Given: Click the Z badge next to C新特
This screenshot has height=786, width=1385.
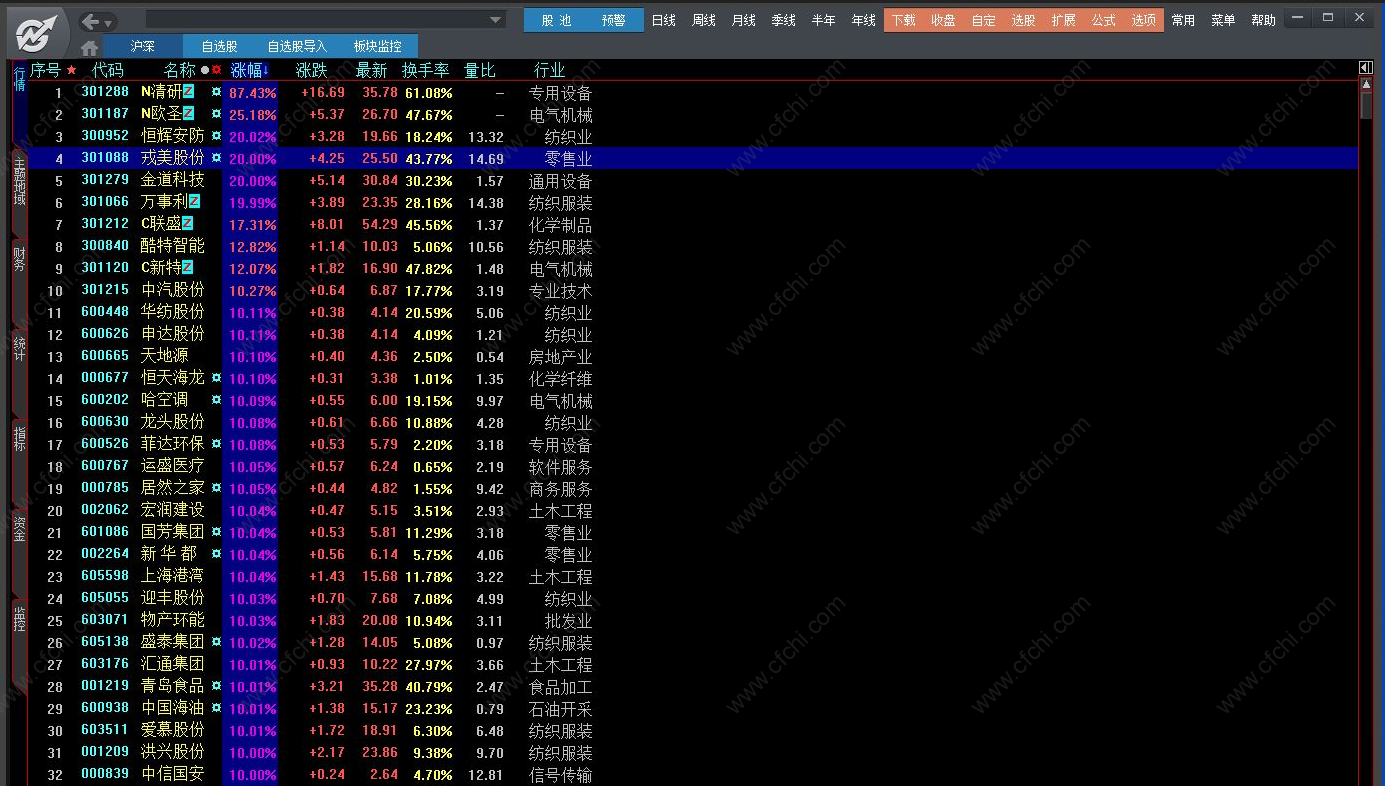Looking at the screenshot, I should pos(187,268).
